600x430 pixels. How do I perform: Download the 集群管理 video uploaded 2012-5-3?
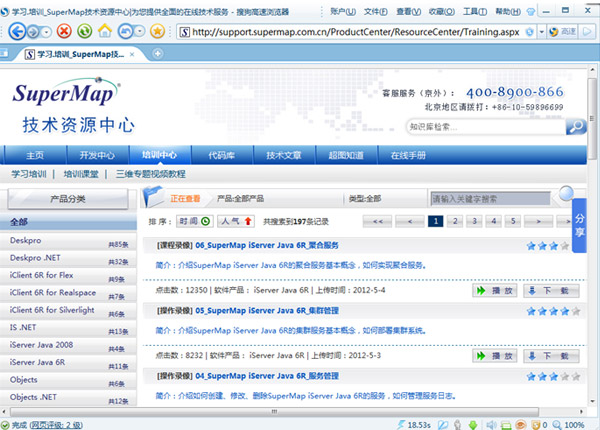(x=551, y=356)
